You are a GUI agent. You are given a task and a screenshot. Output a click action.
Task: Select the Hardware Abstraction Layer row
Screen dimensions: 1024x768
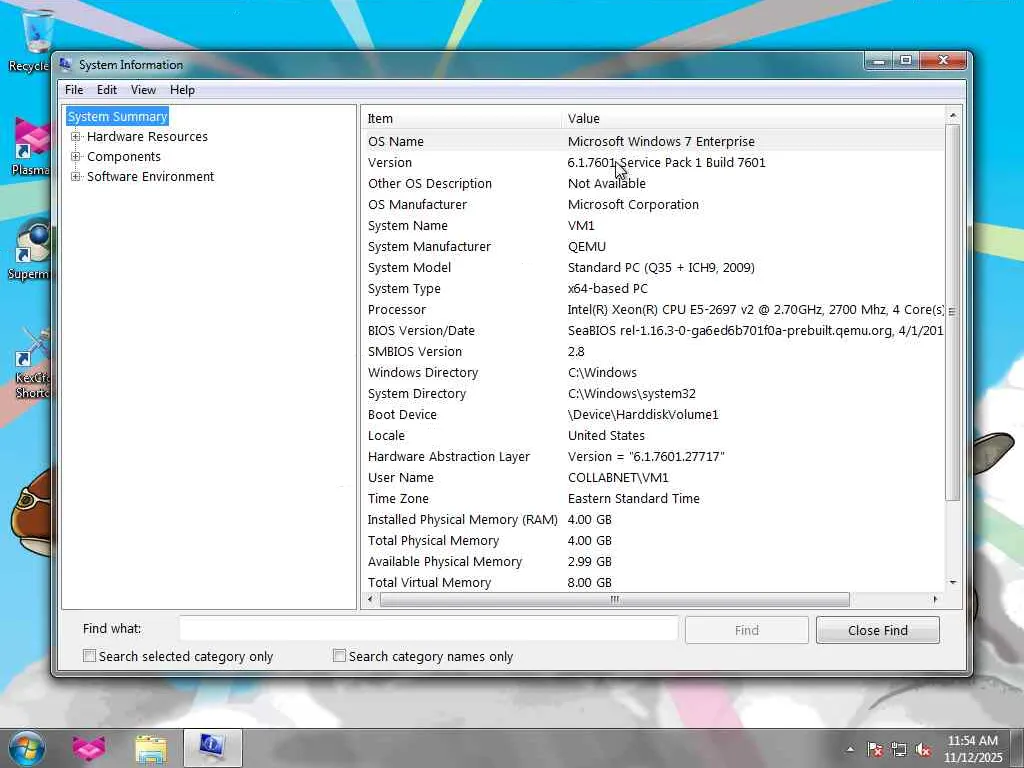(653, 456)
